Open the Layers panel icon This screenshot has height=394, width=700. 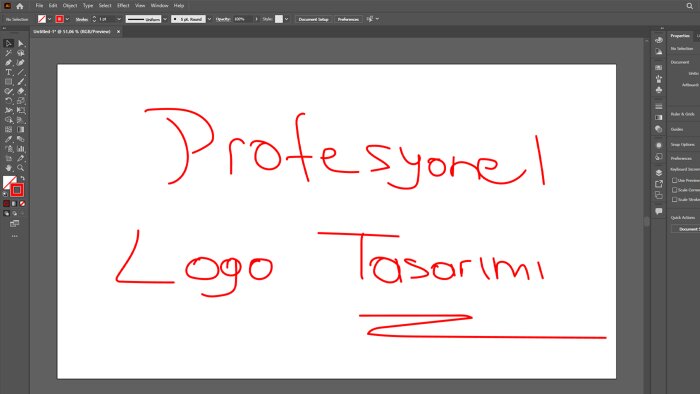(x=659, y=173)
